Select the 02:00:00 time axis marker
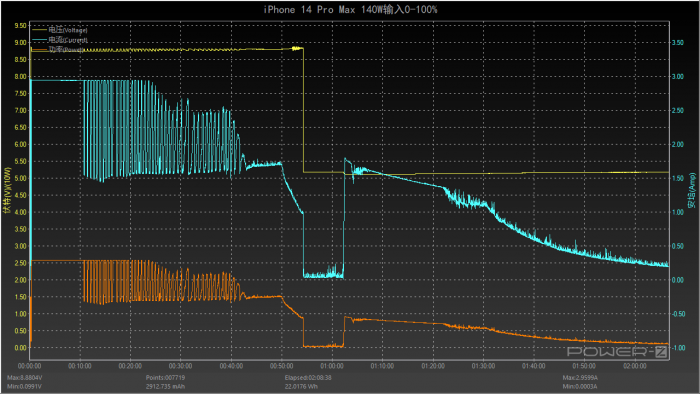This screenshot has width=700, height=394. [634, 366]
